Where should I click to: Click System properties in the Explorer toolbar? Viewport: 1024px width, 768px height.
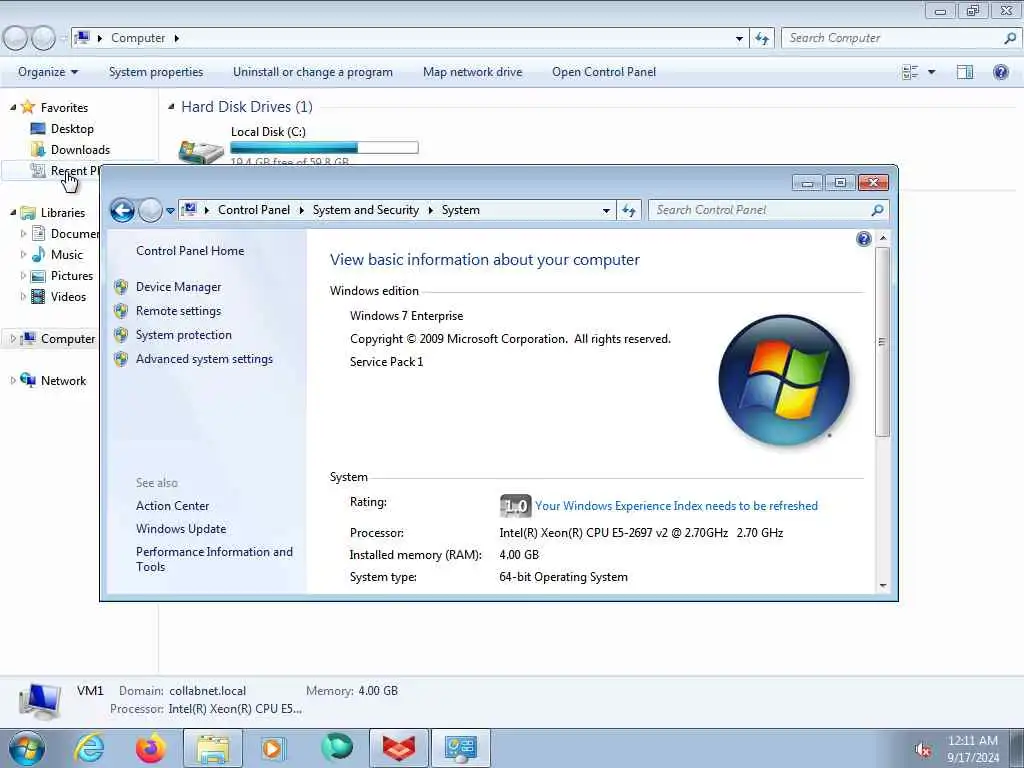click(x=155, y=72)
